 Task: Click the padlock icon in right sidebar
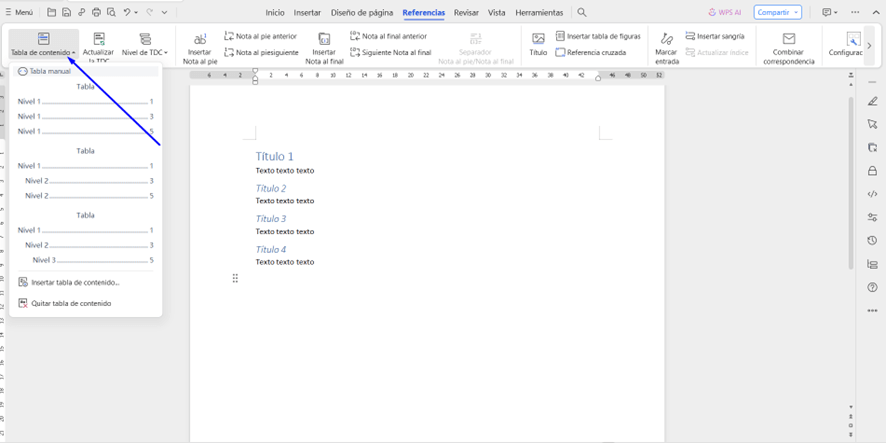[872, 171]
